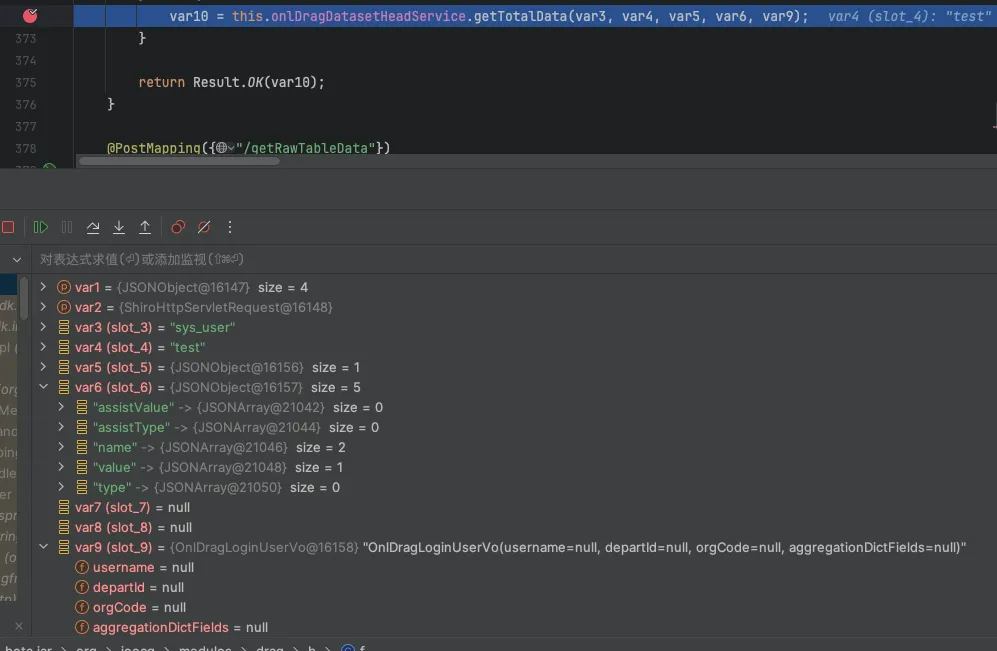Viewport: 997px width, 651px height.
Task: Step out of current method
Action: tap(145, 228)
